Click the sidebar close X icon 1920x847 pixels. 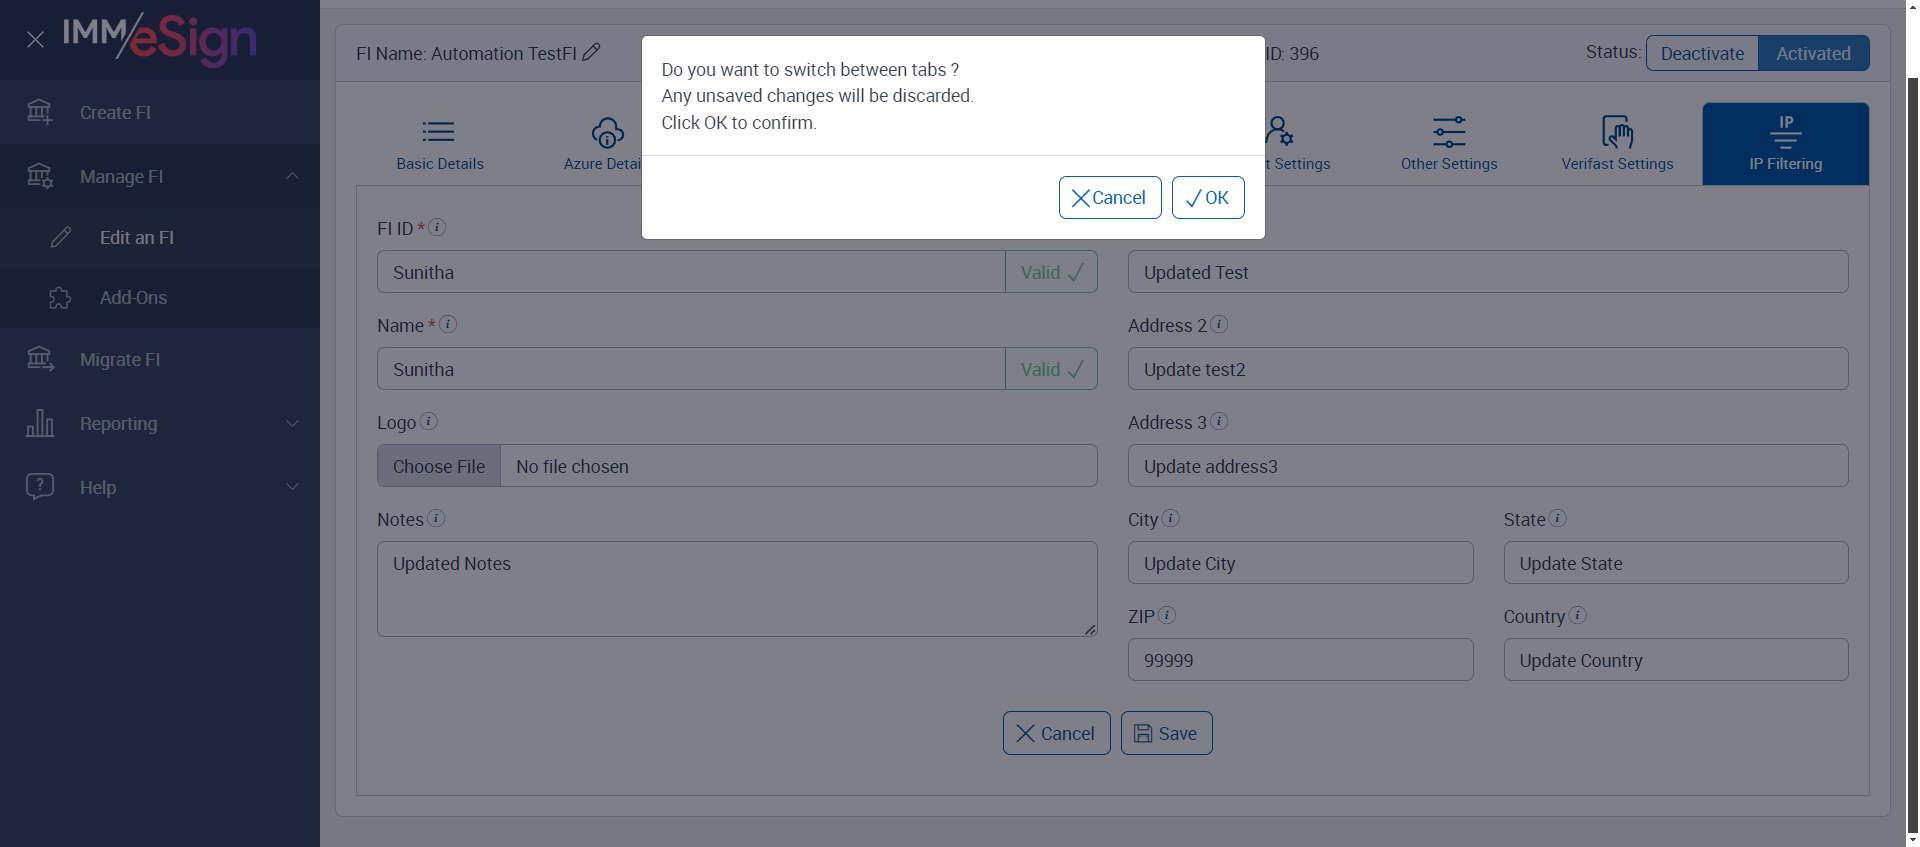click(35, 40)
